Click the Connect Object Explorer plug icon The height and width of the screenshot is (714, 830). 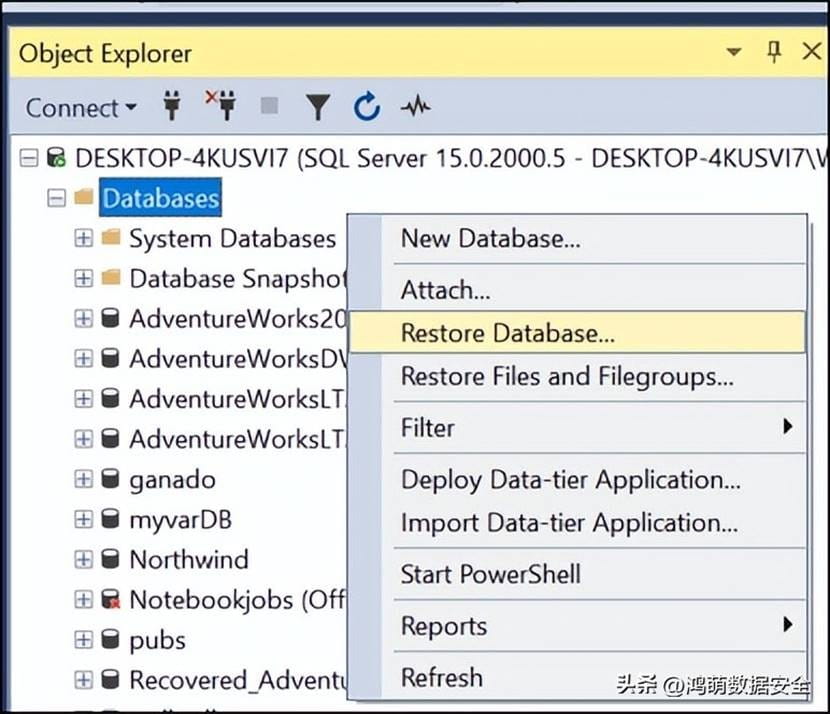click(x=172, y=106)
